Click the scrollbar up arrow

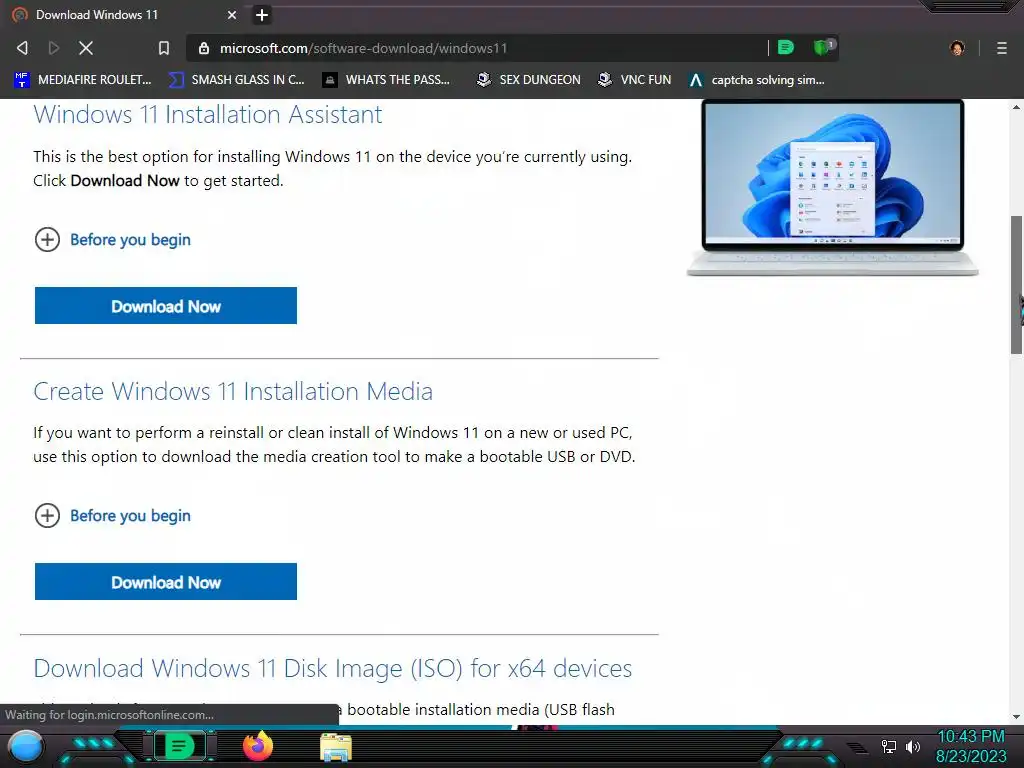(1016, 106)
